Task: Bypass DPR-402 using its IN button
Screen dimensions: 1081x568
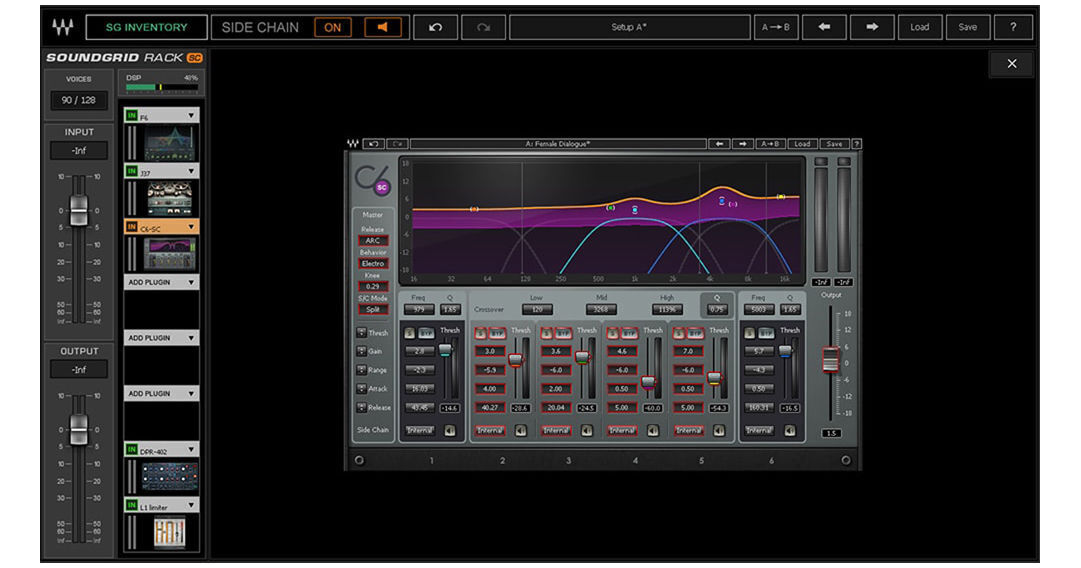Action: coord(132,449)
